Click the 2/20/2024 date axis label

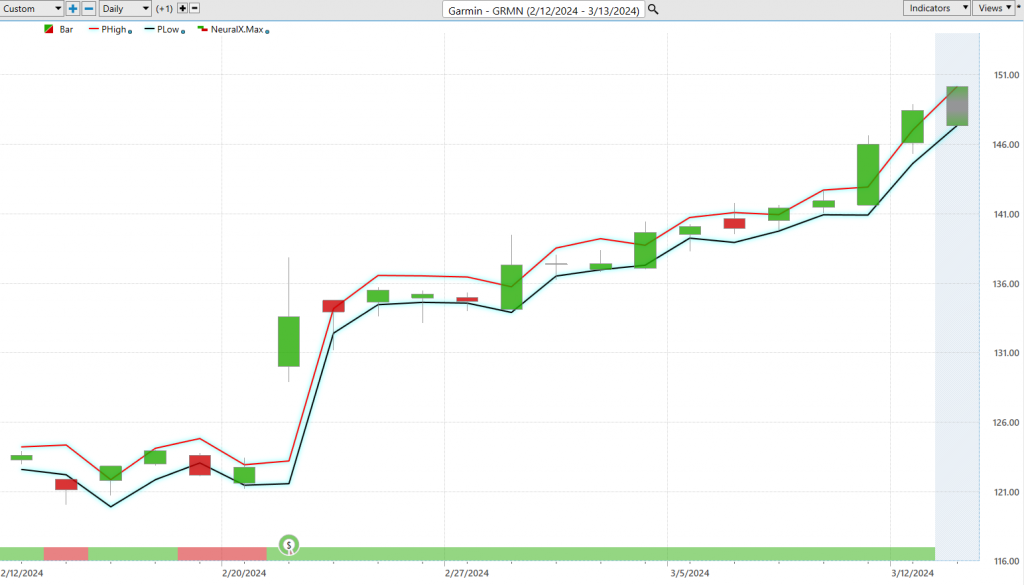(x=244, y=573)
